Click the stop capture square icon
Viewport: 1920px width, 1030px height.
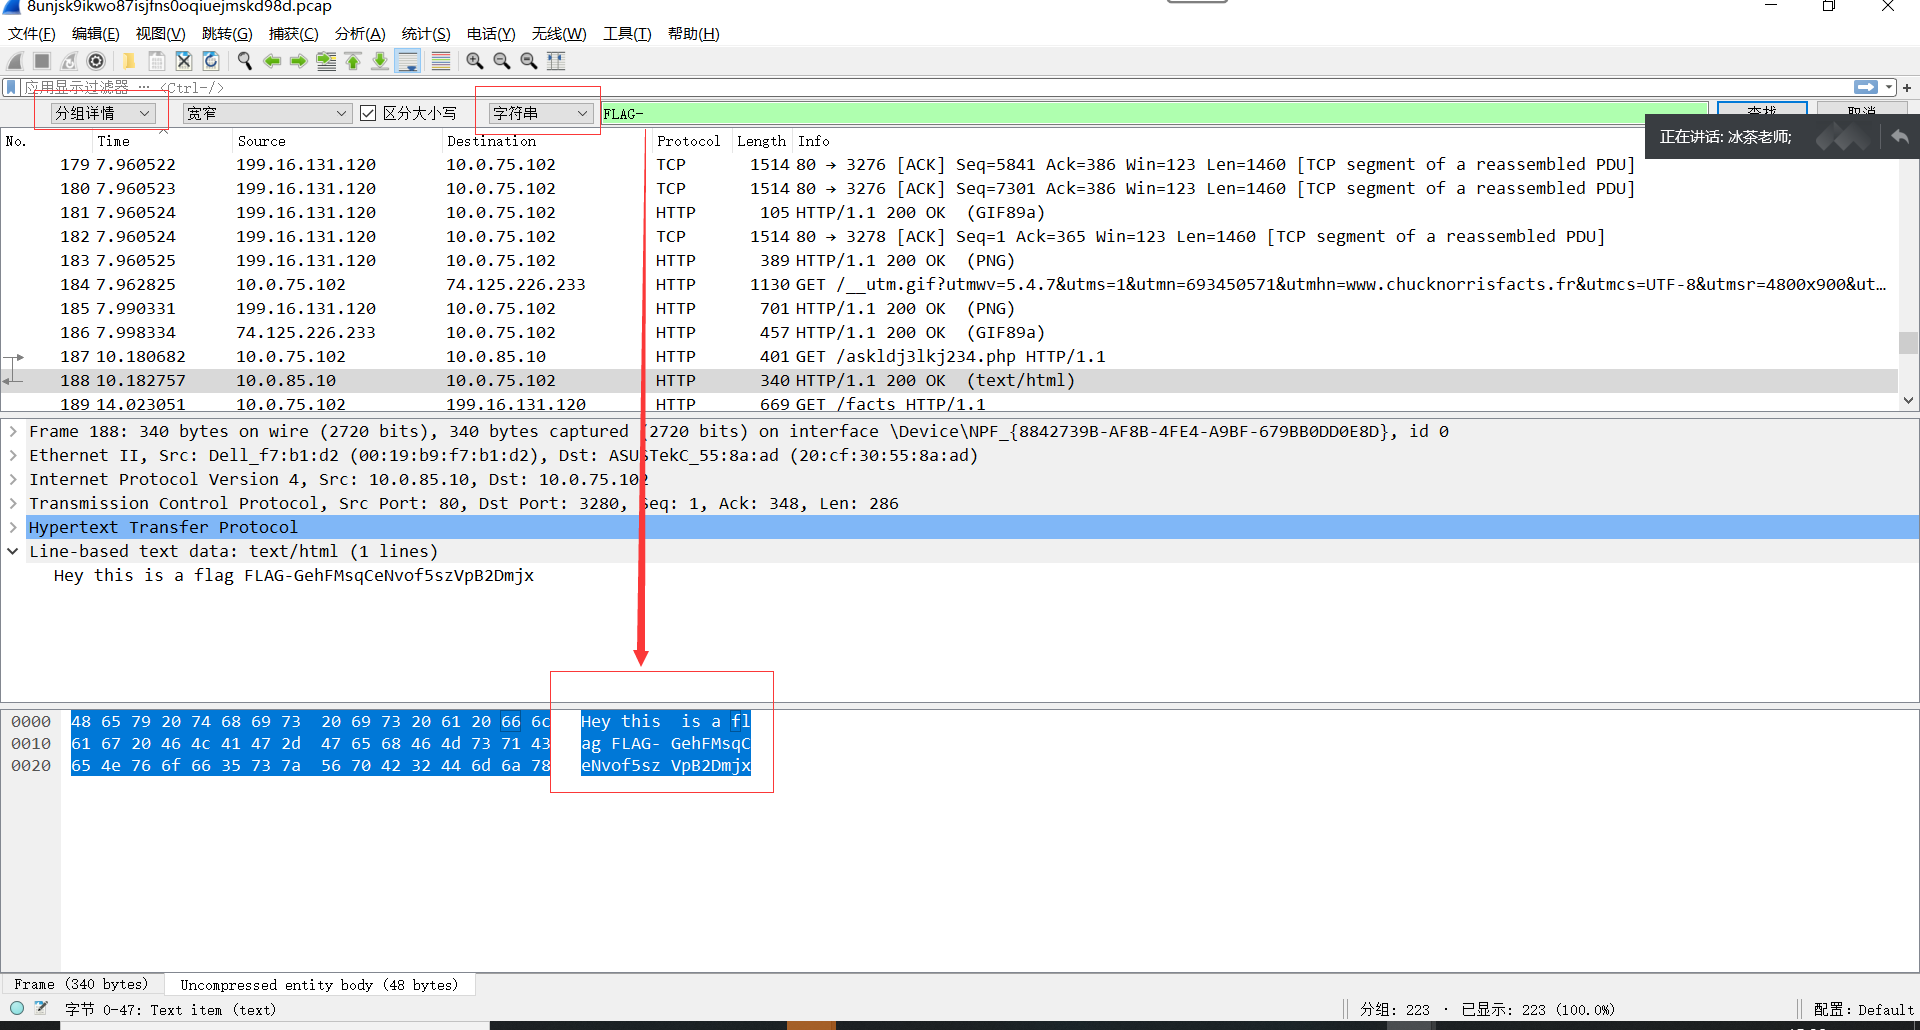tap(42, 61)
